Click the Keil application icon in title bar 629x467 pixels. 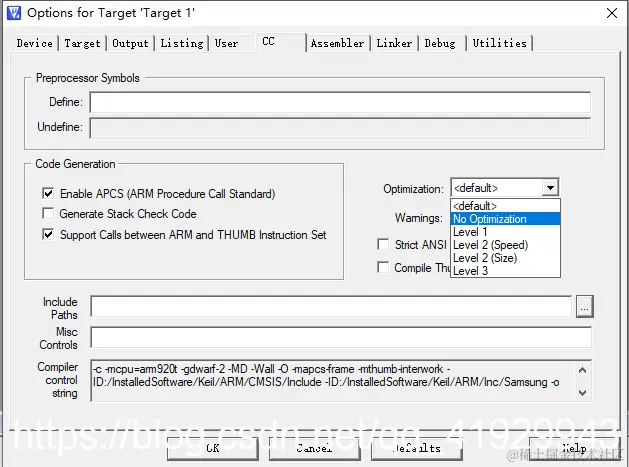[x=14, y=13]
